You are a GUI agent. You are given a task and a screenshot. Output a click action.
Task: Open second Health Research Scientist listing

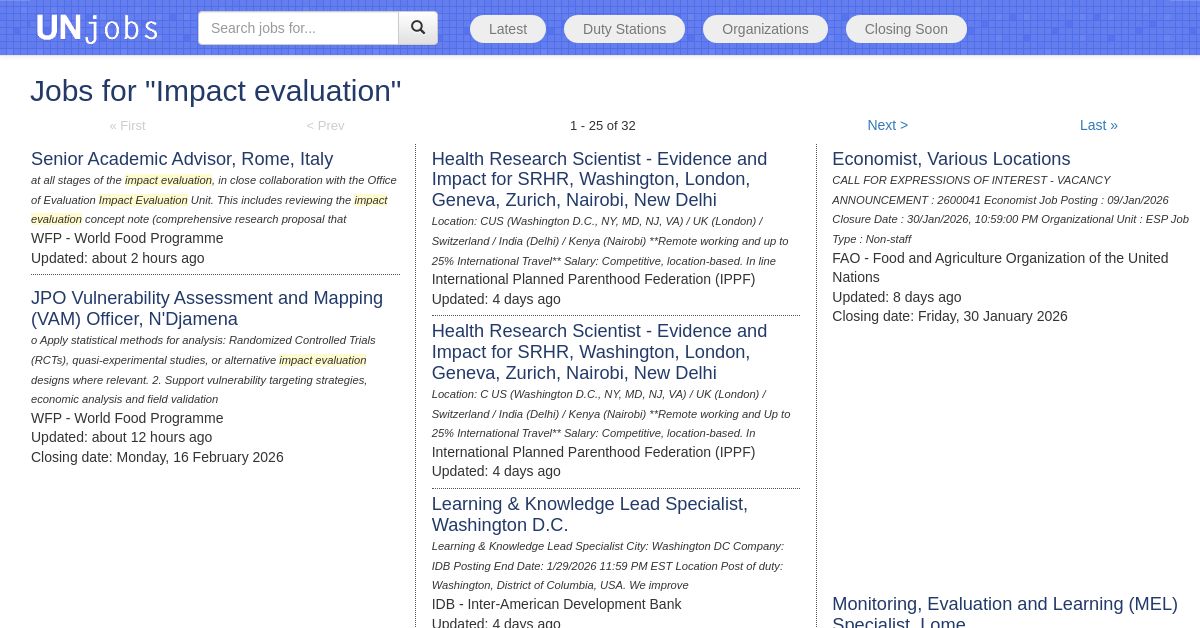pos(599,352)
